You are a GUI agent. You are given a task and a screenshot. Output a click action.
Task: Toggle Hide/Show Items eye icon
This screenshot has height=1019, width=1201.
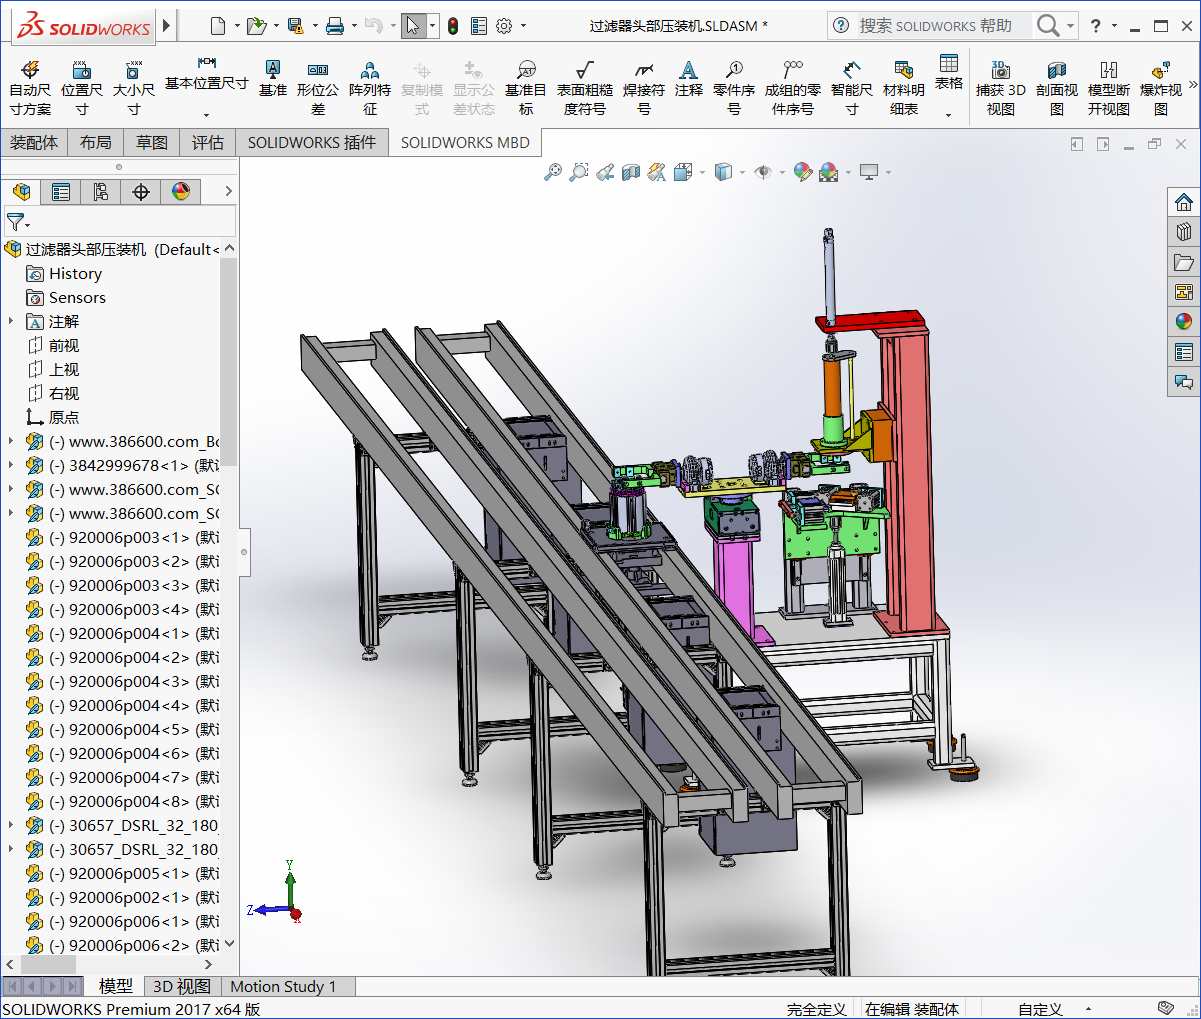click(763, 172)
